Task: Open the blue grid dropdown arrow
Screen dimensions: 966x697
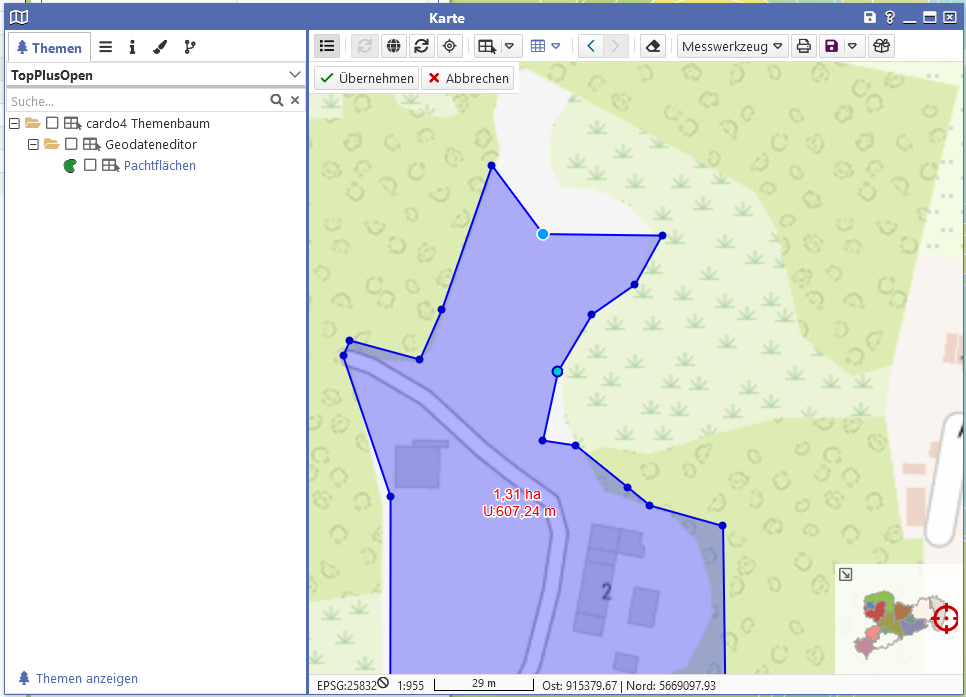Action: [556, 46]
